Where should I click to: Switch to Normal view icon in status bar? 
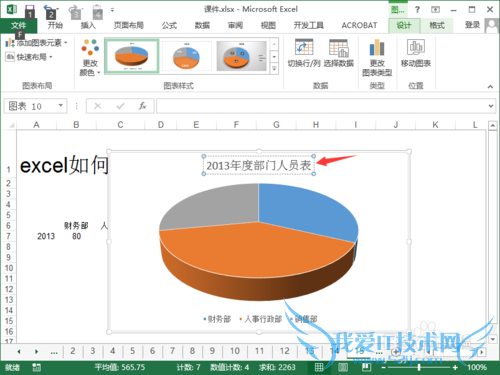(319, 367)
